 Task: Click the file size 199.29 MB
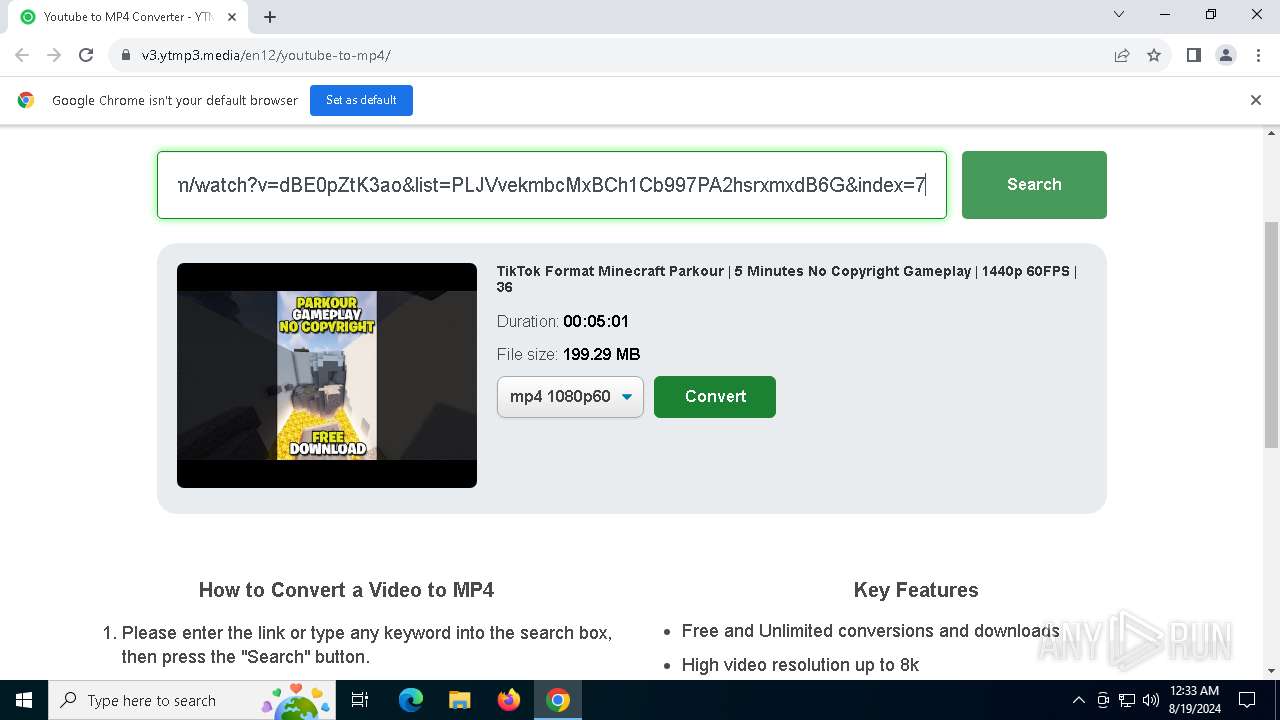tap(601, 354)
